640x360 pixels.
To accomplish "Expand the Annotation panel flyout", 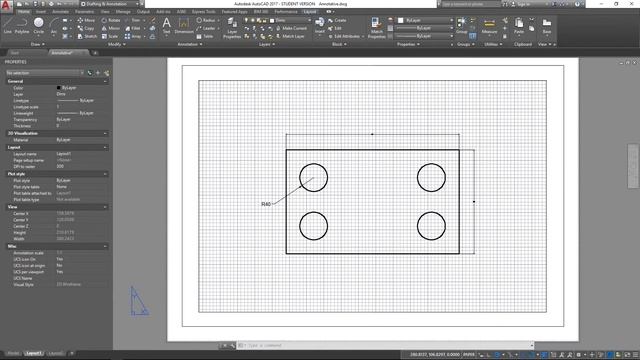I will click(190, 44).
